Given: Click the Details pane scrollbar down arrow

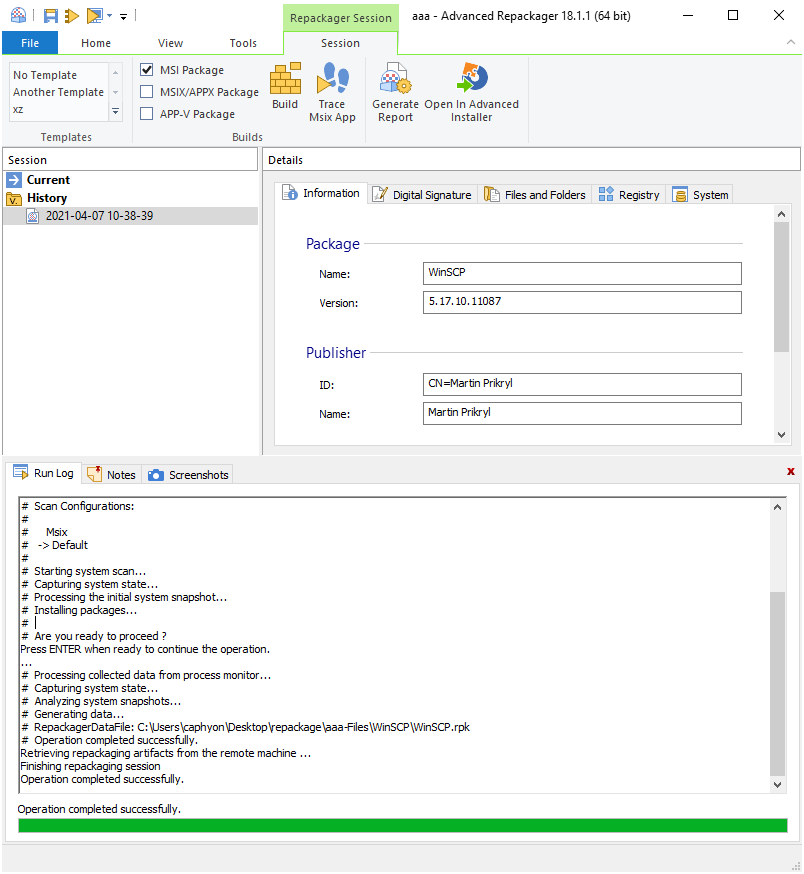Looking at the screenshot, I should (x=781, y=435).
